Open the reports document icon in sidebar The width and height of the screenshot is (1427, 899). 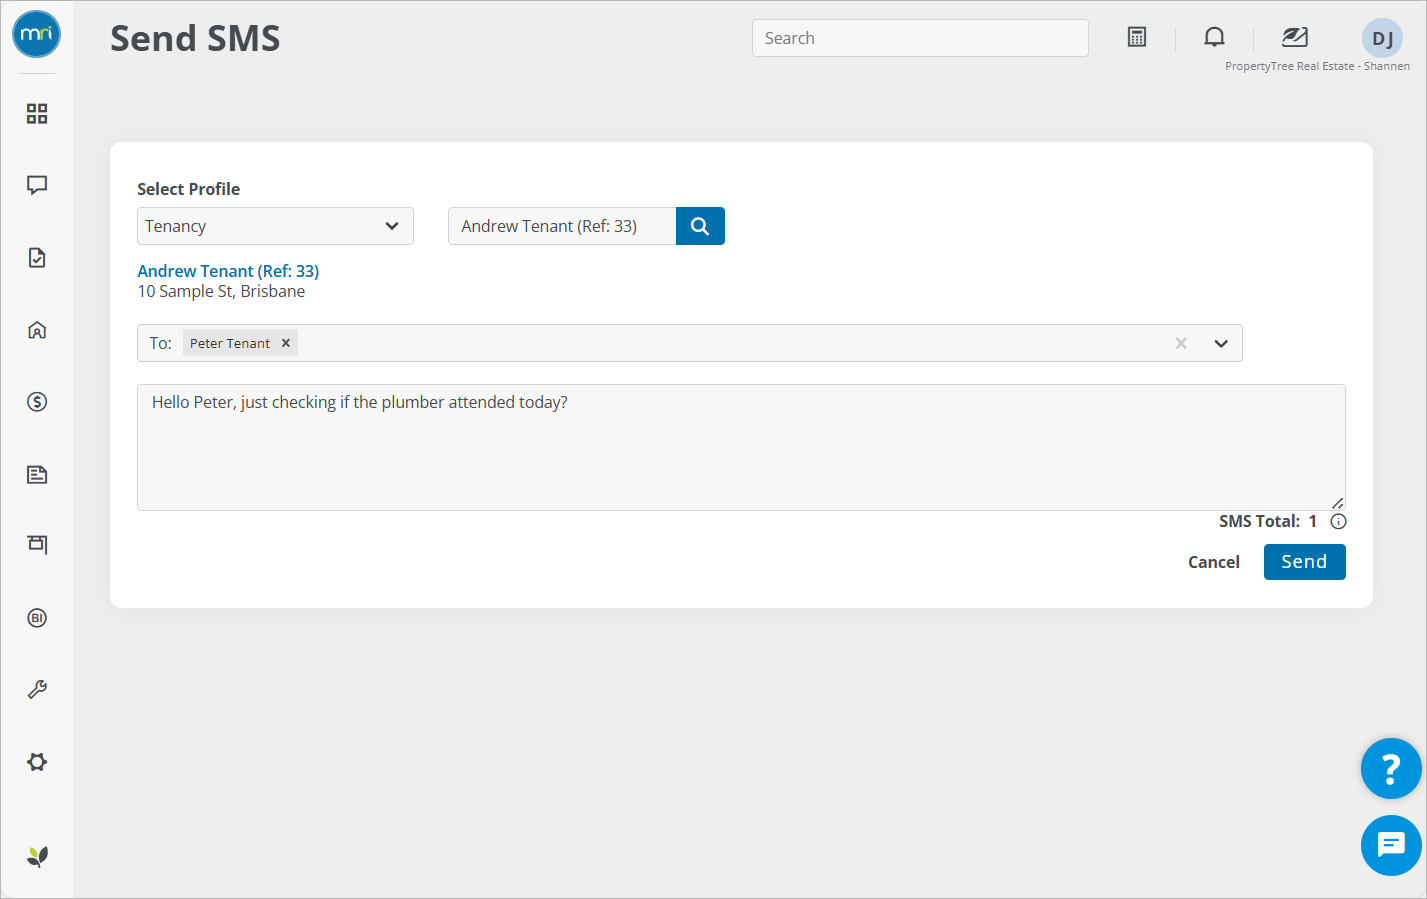[37, 474]
